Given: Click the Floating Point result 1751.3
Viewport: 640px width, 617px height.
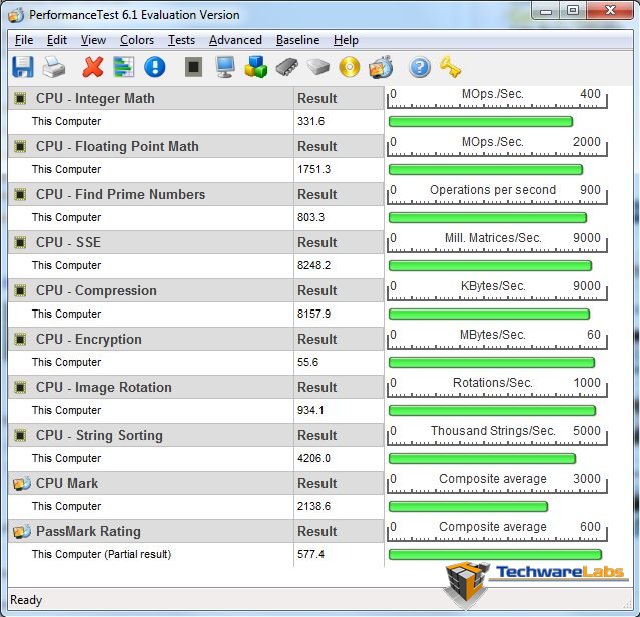Looking at the screenshot, I should [x=314, y=169].
